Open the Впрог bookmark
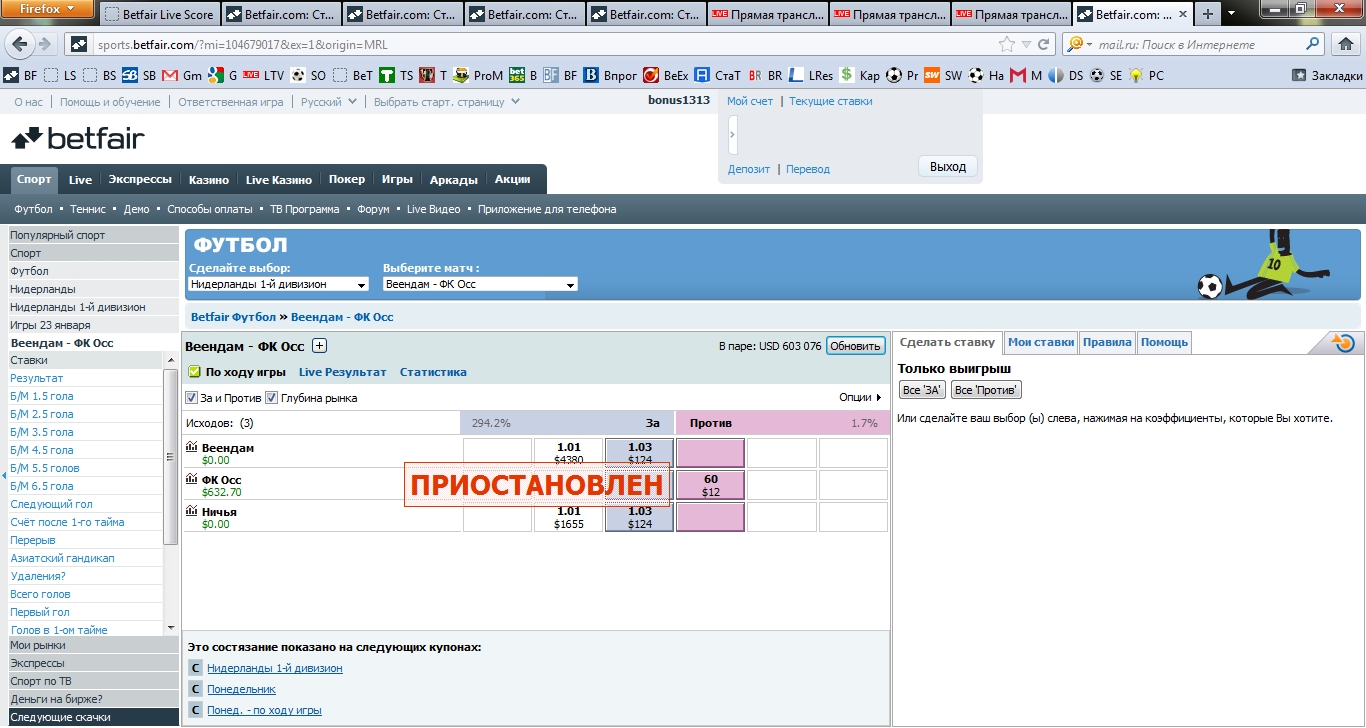1366x728 pixels. tap(611, 75)
